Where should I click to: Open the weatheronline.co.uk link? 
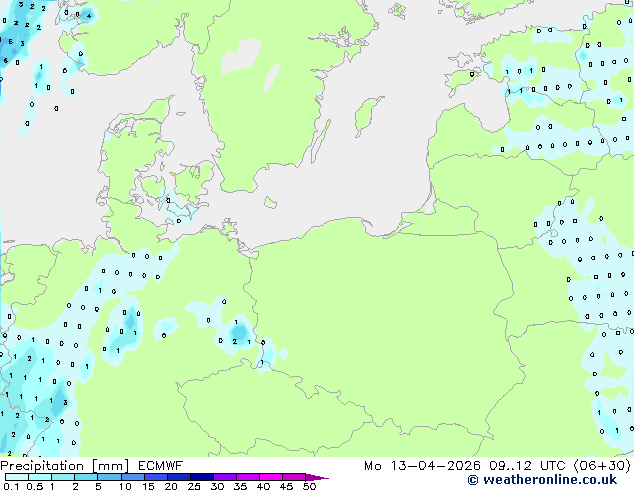pyautogui.click(x=542, y=480)
